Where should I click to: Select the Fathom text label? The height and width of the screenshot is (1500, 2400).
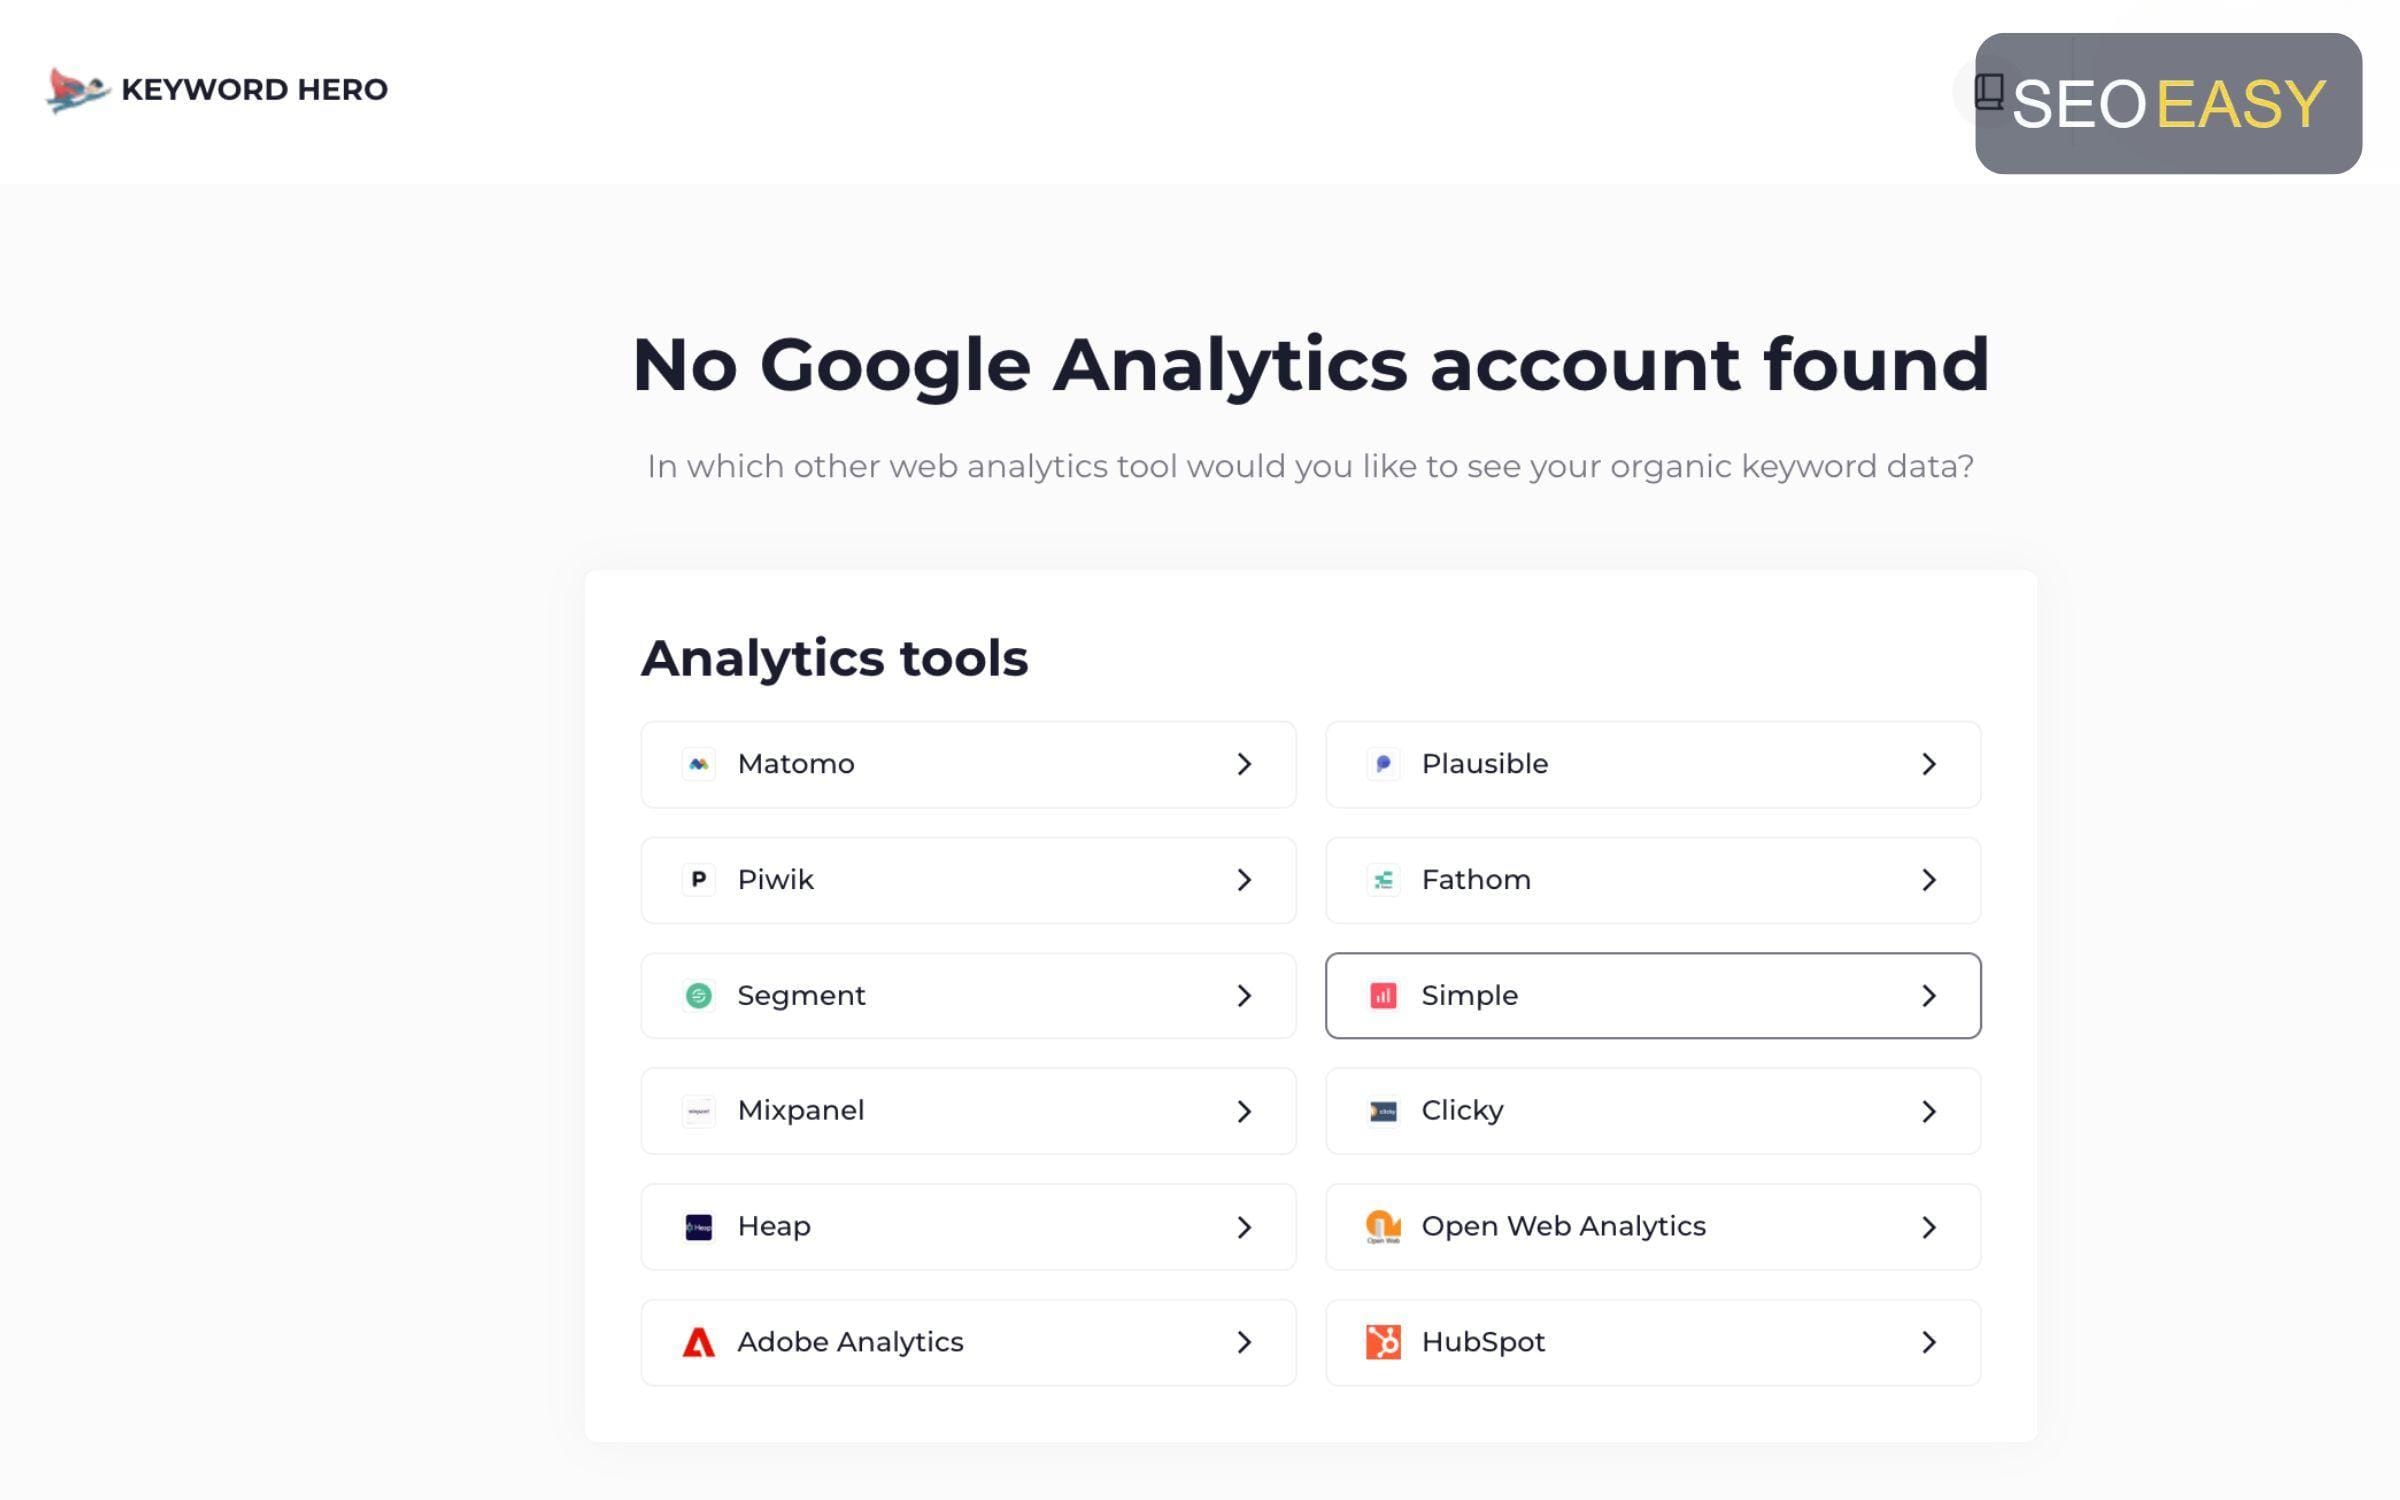point(1476,880)
